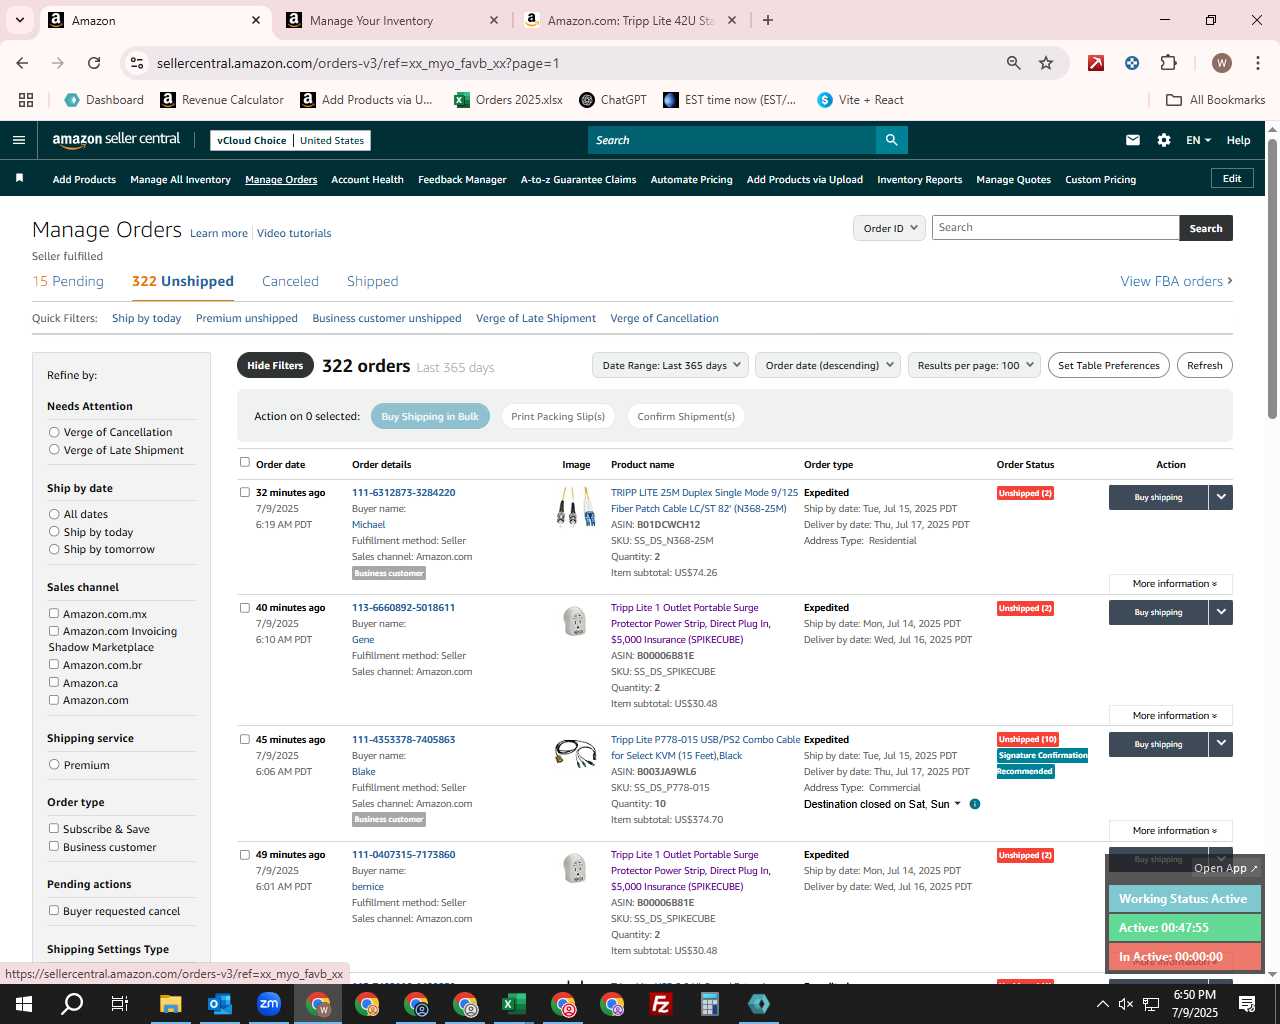Toggle select-all orders checkbox in table header
This screenshot has height=1024, width=1280.
tap(245, 462)
